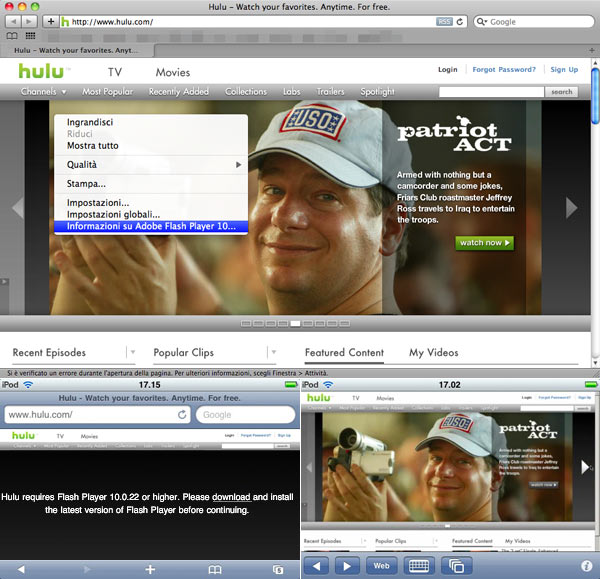This screenshot has height=579, width=600.
Task: Choose Impostazioni globali from context menu
Action: point(113,215)
